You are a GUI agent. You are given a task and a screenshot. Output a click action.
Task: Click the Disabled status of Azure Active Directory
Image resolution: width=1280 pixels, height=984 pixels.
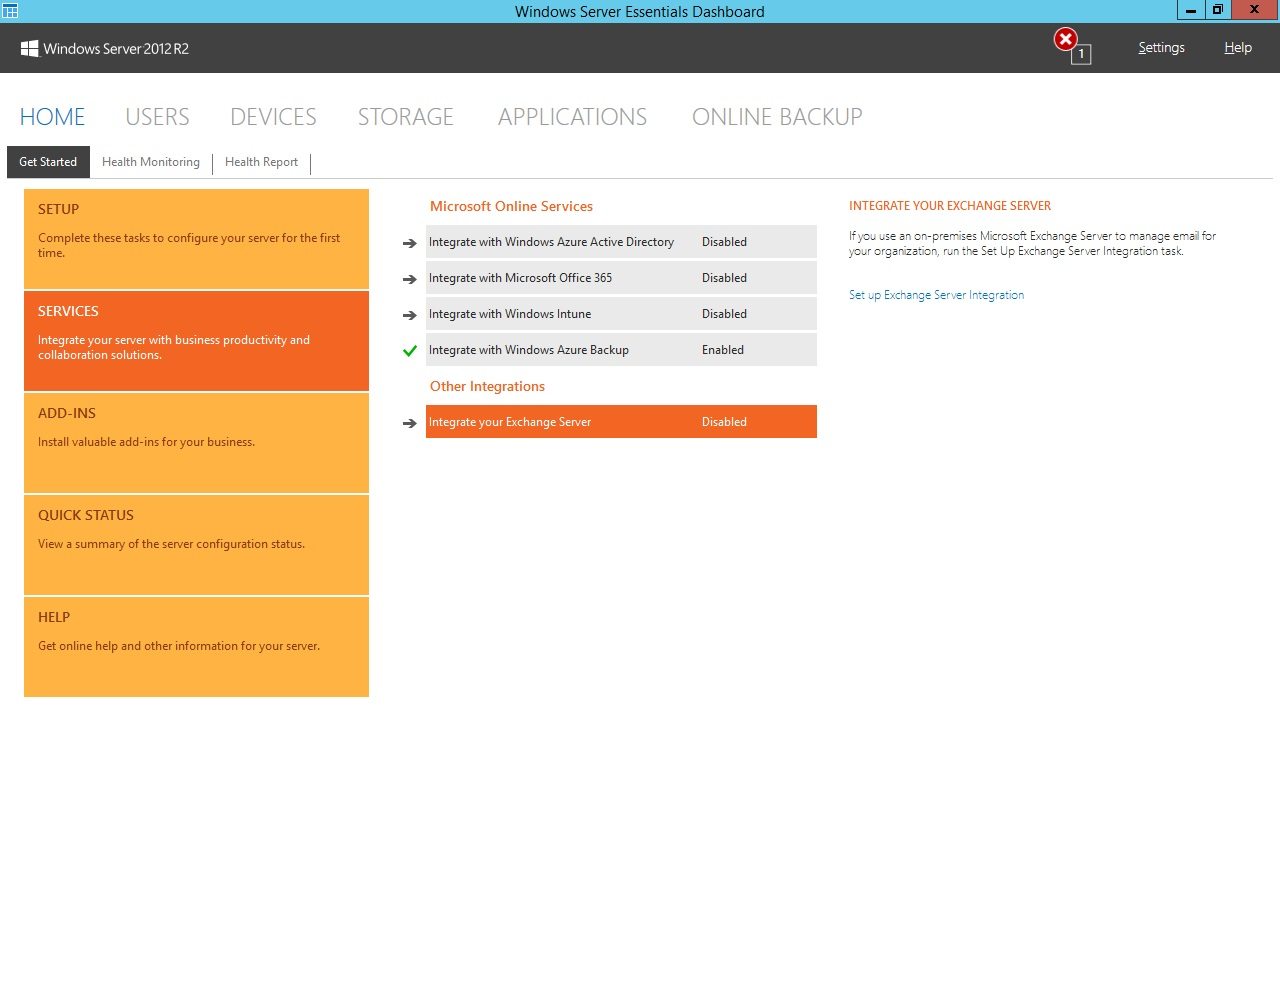click(x=724, y=242)
